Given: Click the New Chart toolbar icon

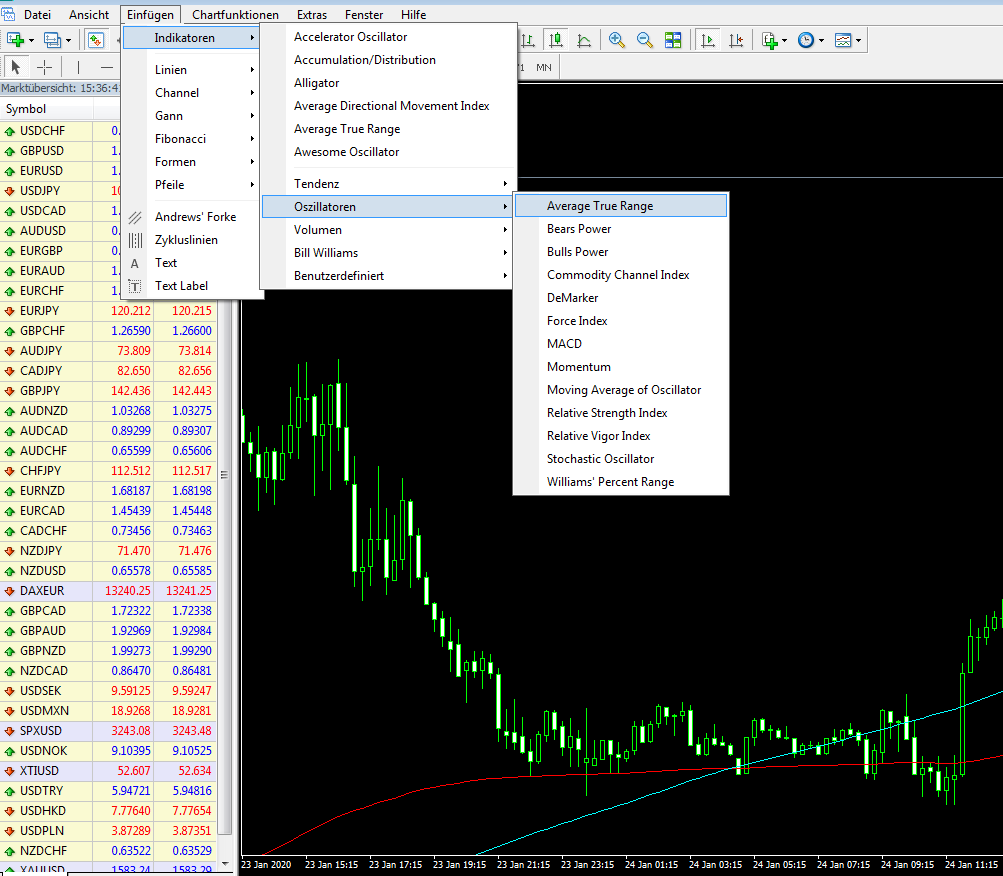Looking at the screenshot, I should (x=16, y=40).
